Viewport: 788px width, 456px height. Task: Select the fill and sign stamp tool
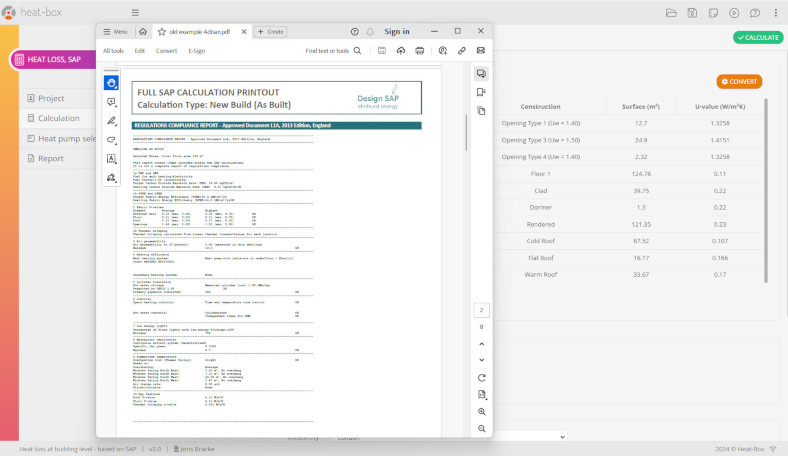(x=111, y=177)
